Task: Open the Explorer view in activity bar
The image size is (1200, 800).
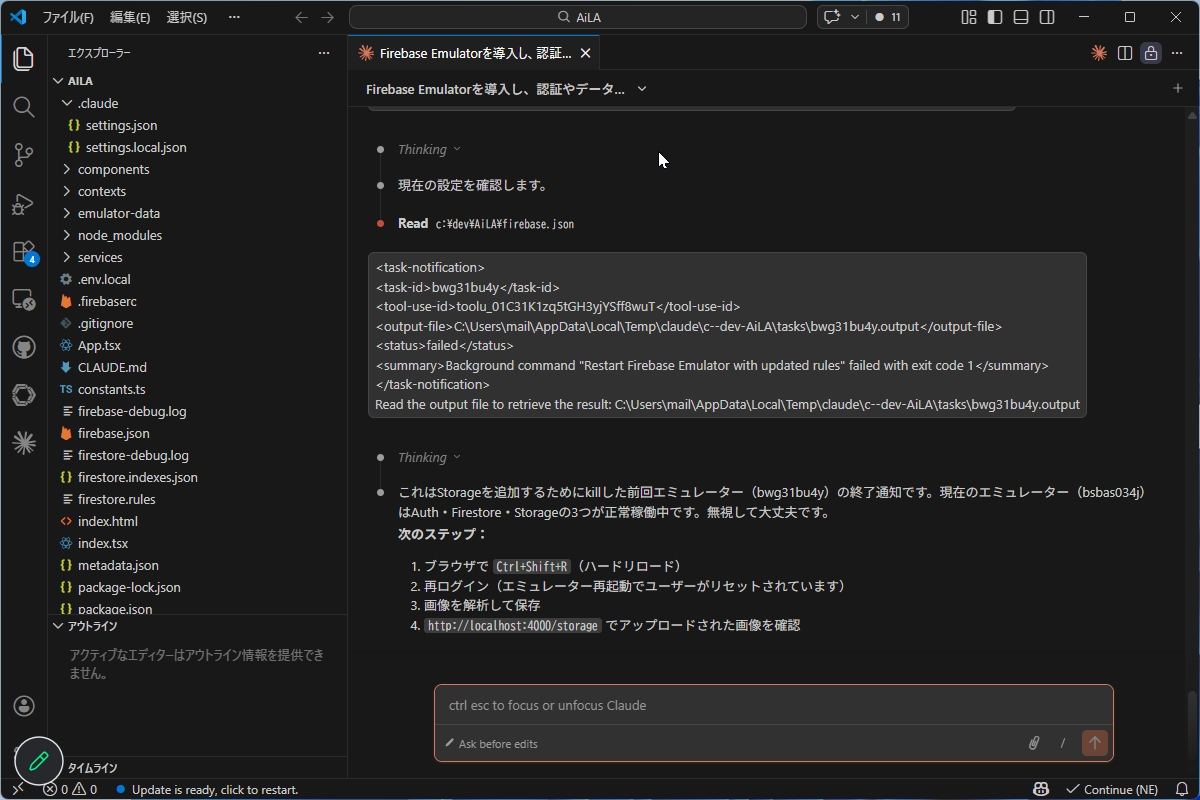Action: point(24,58)
